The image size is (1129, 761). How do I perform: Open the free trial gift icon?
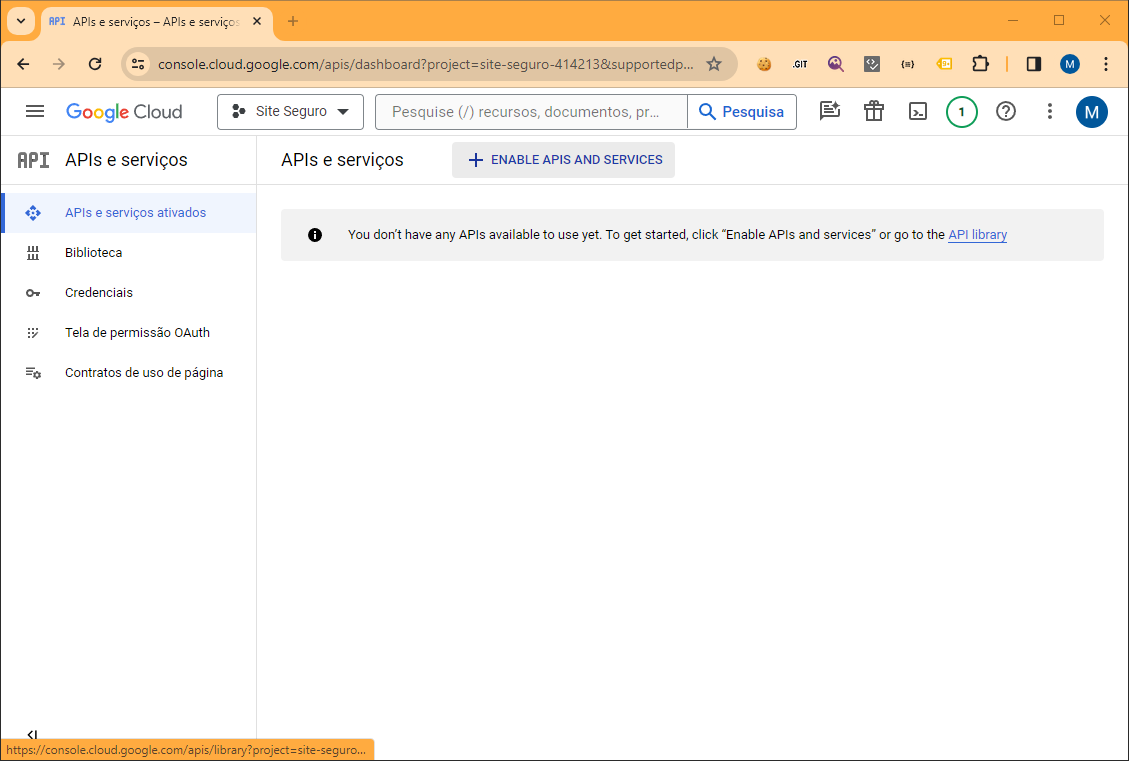coord(873,111)
